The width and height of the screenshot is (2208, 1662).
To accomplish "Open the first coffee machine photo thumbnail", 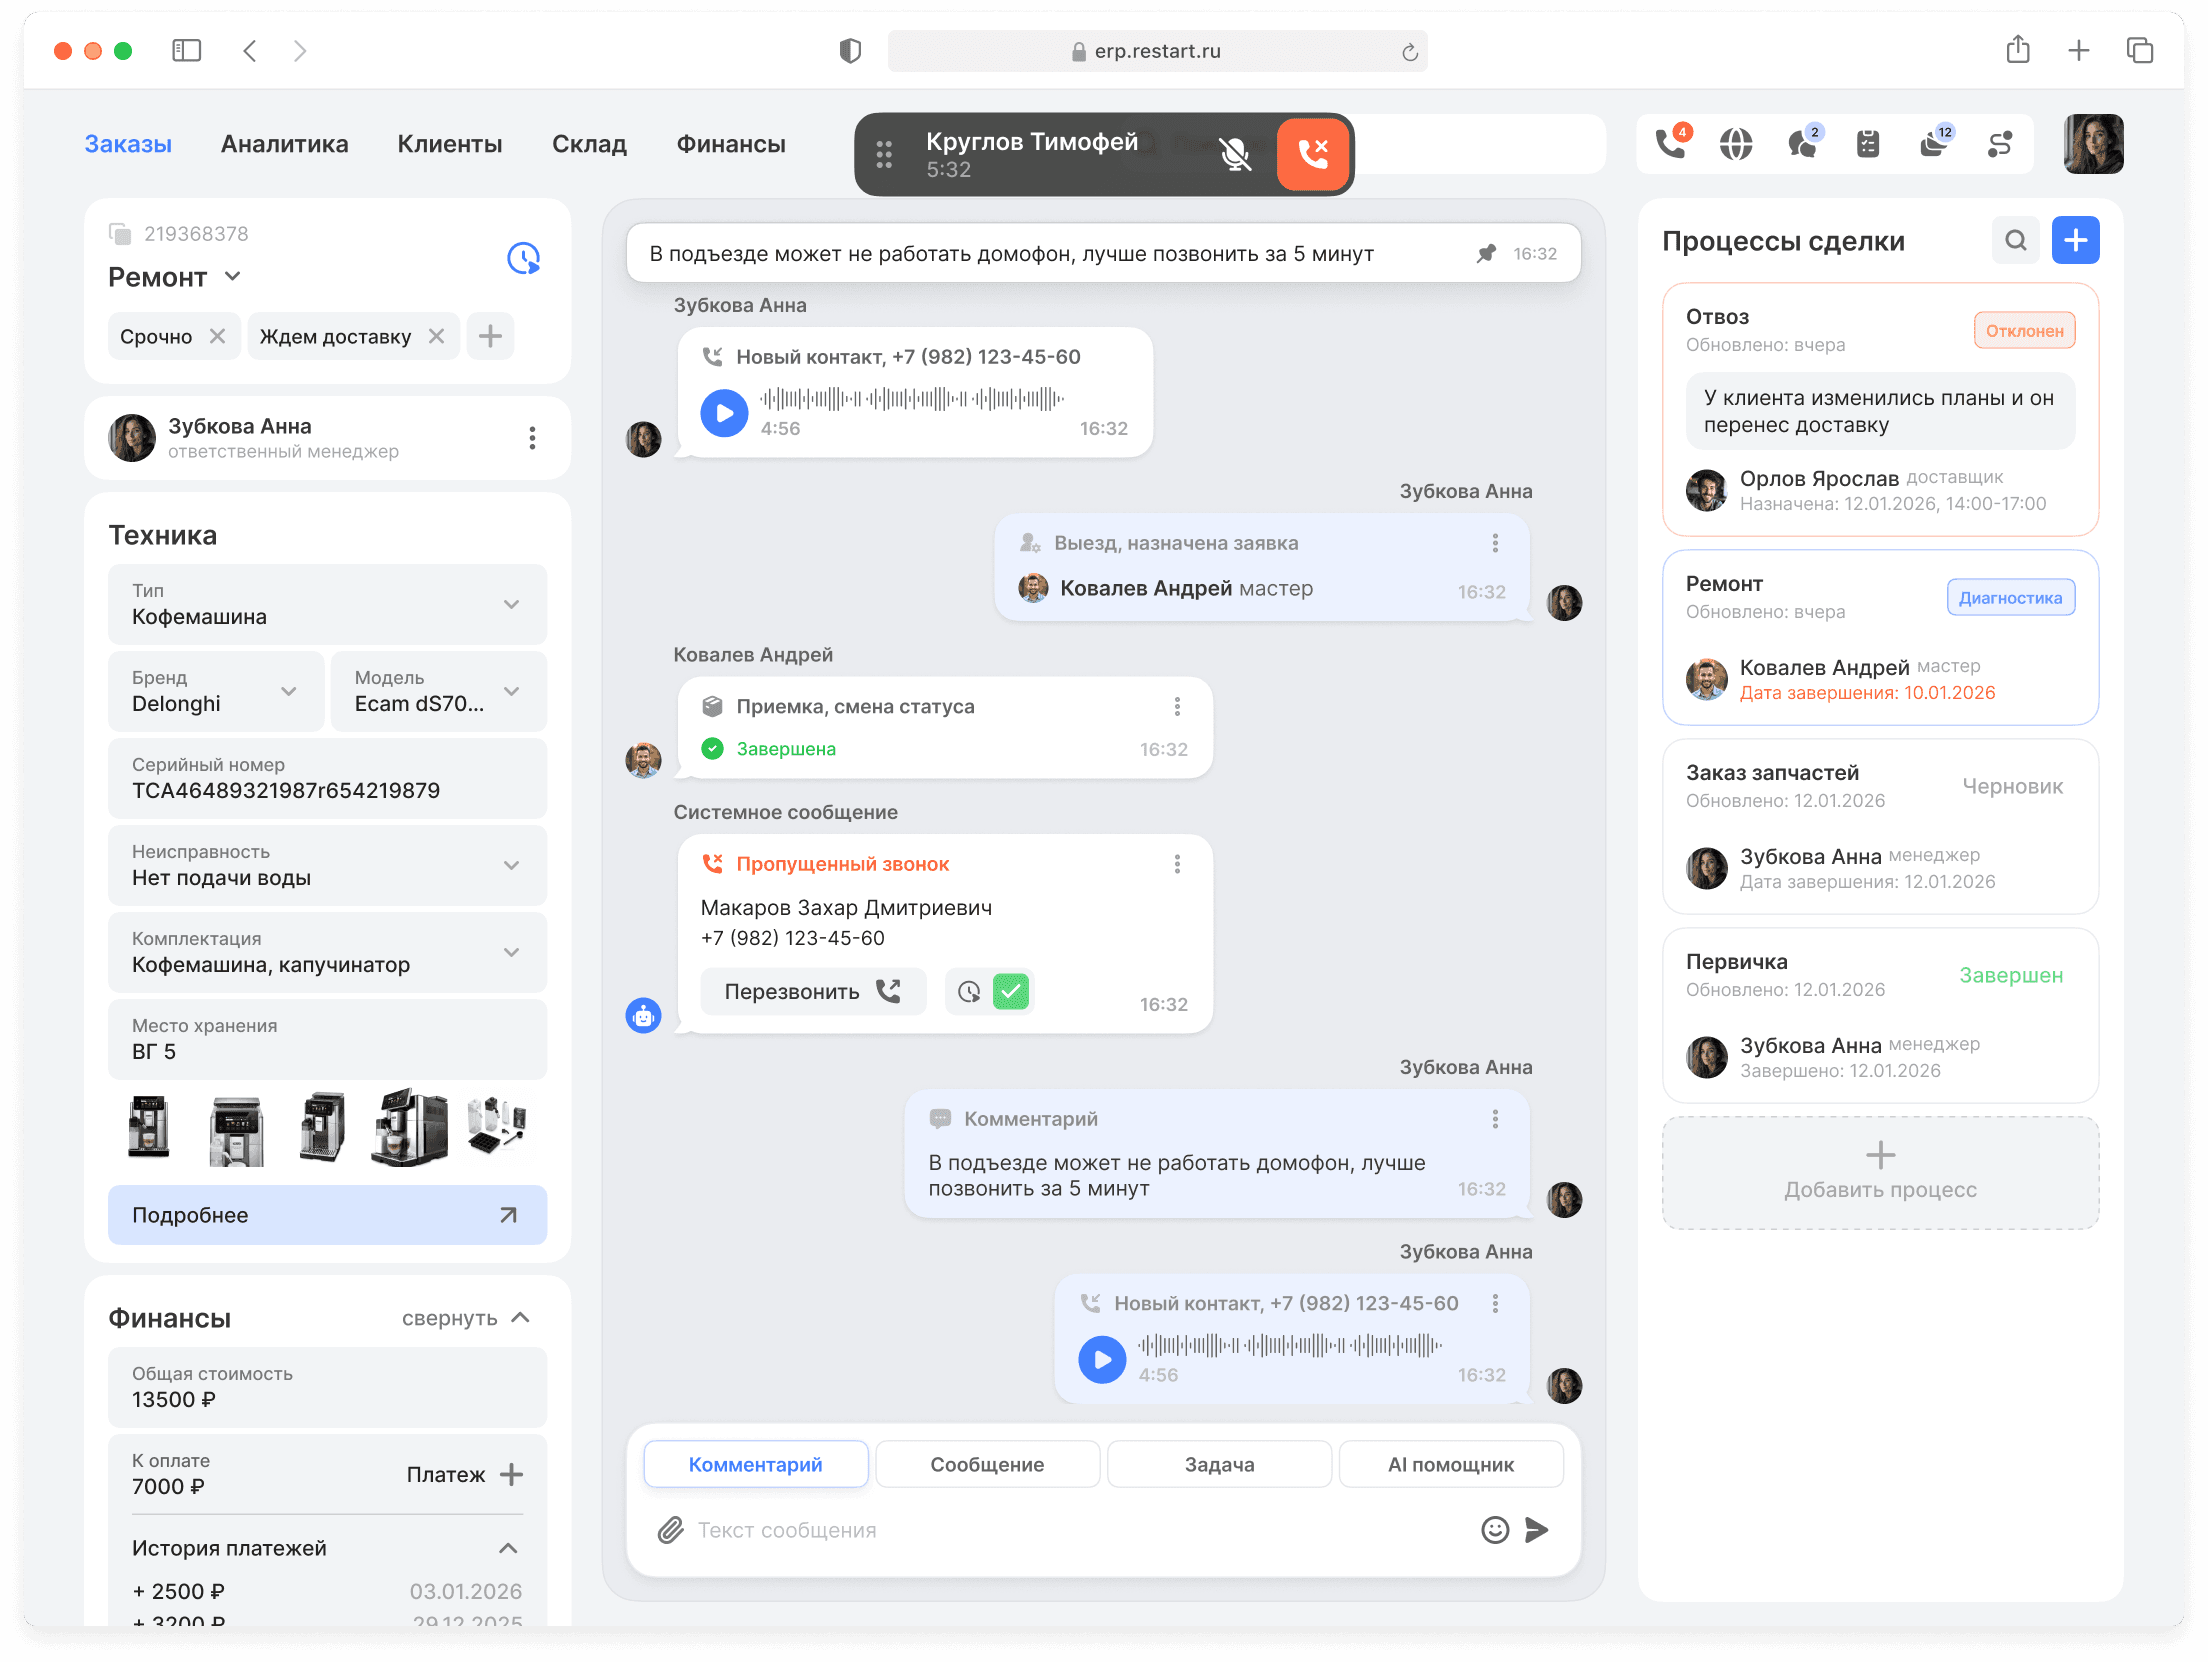I will click(x=146, y=1128).
